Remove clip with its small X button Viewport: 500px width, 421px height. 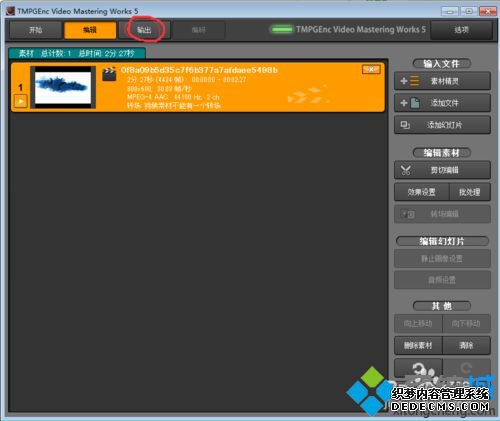click(x=371, y=69)
